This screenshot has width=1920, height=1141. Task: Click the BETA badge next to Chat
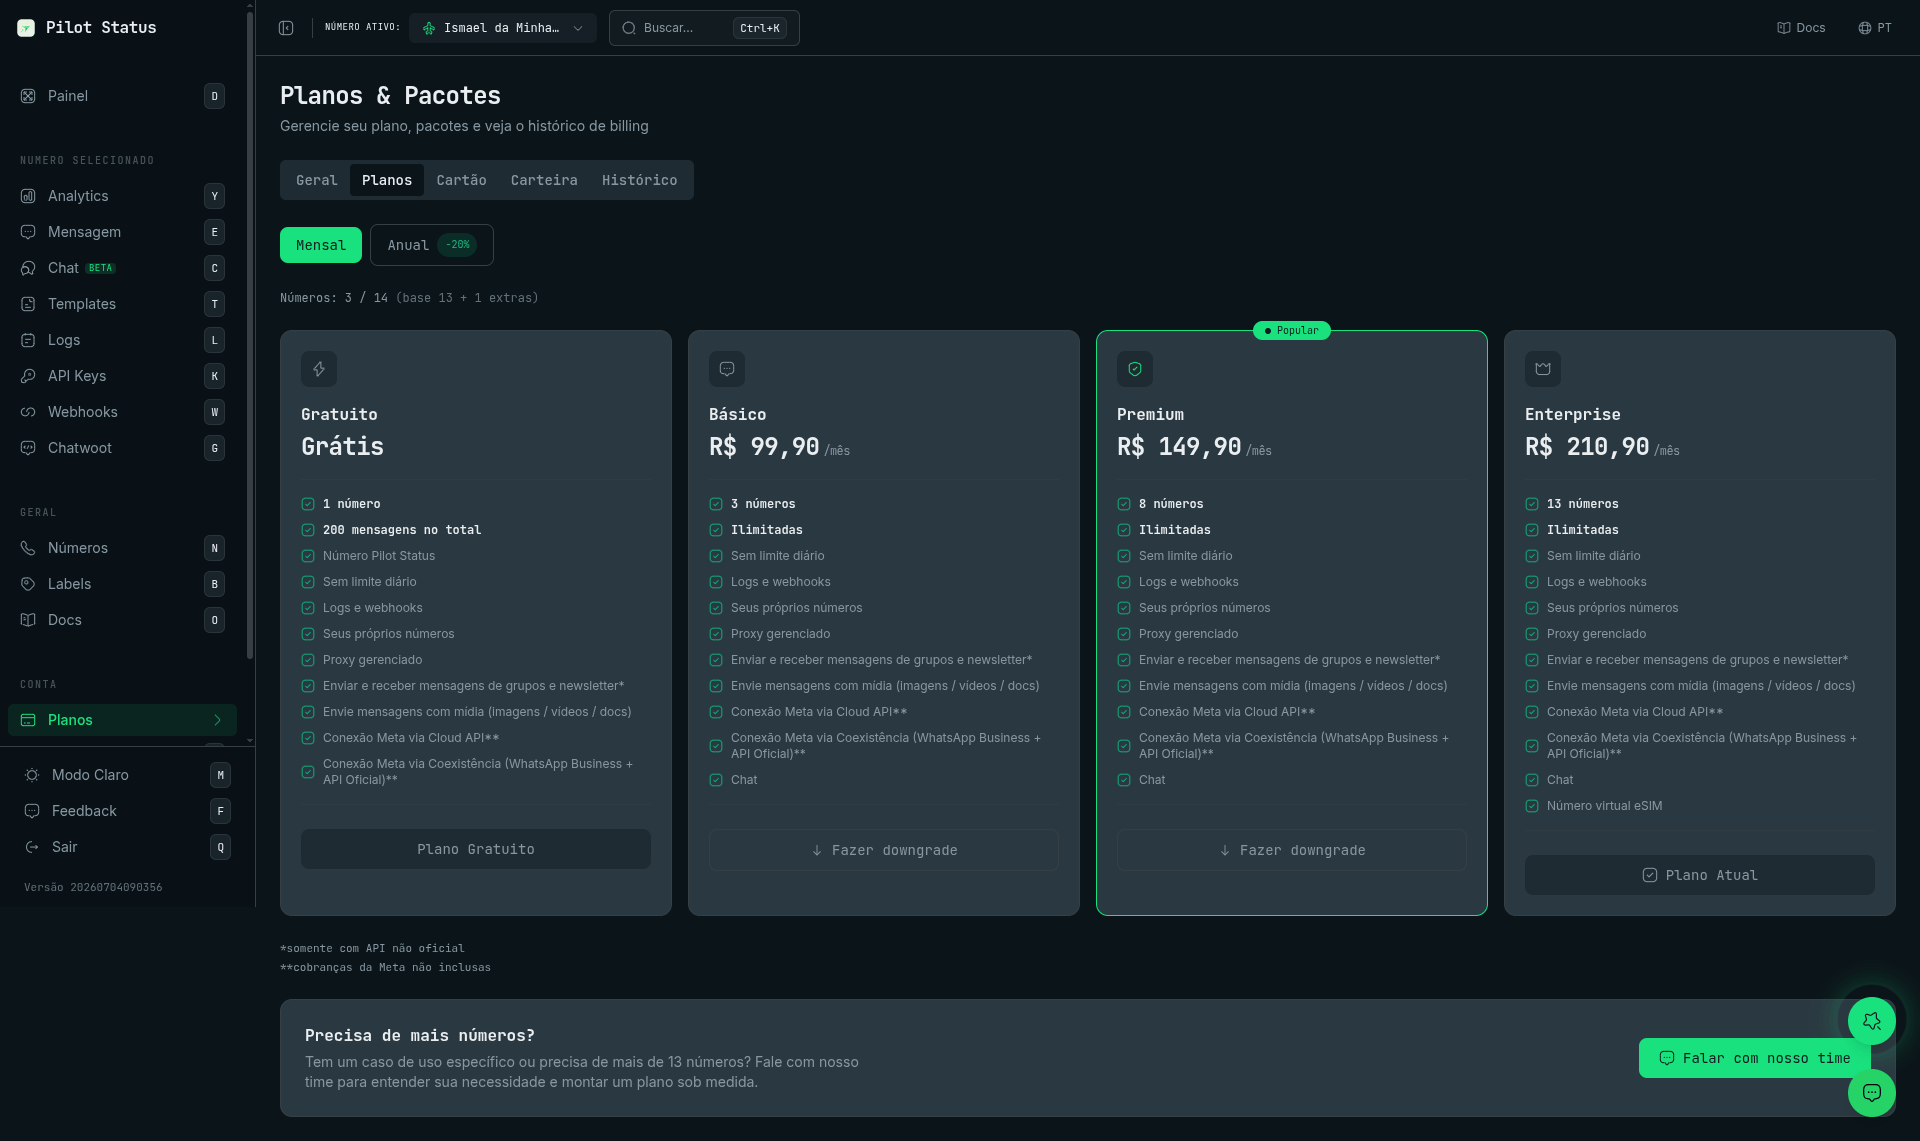click(x=100, y=268)
